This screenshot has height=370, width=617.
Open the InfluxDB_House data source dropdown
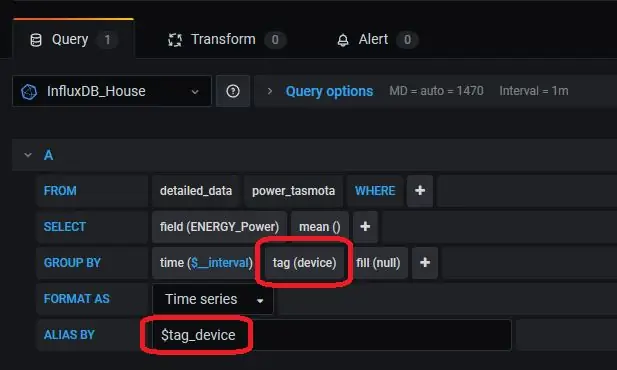click(112, 91)
